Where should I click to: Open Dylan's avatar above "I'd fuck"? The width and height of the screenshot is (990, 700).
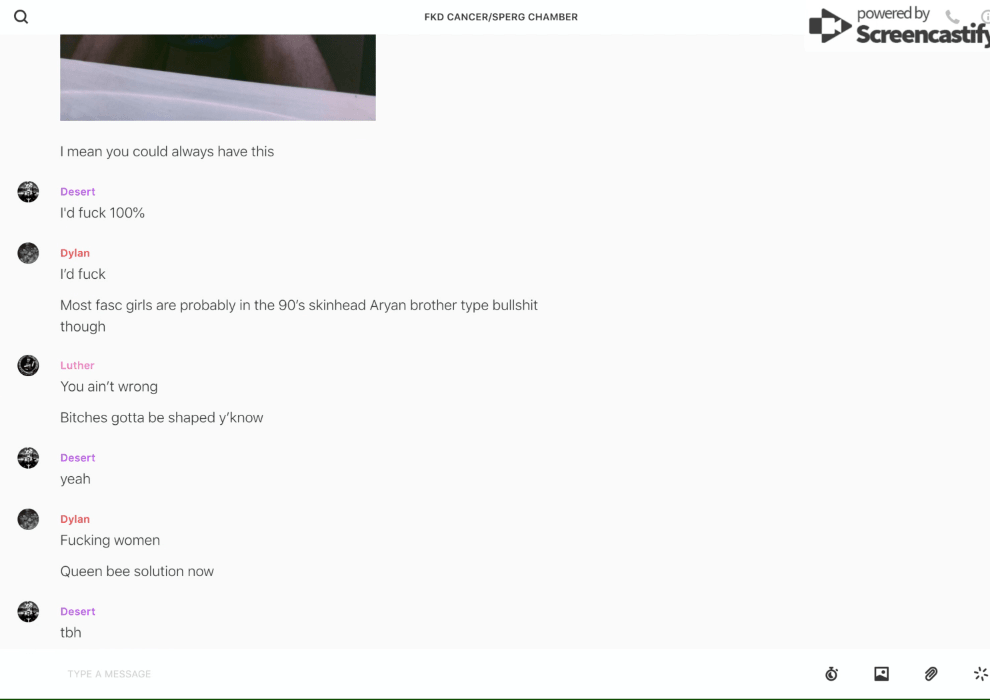pos(28,252)
